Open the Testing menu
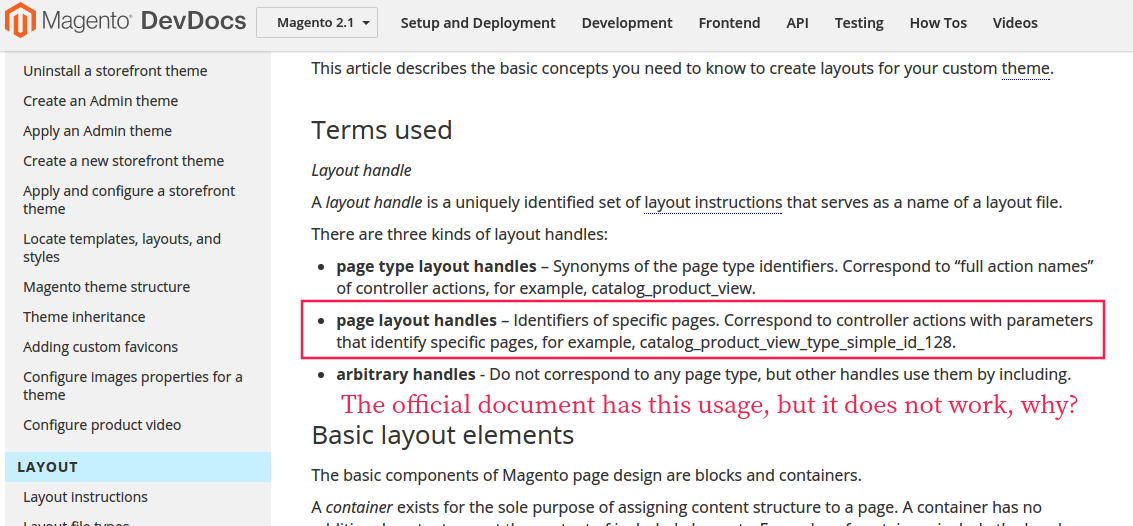 coord(858,23)
